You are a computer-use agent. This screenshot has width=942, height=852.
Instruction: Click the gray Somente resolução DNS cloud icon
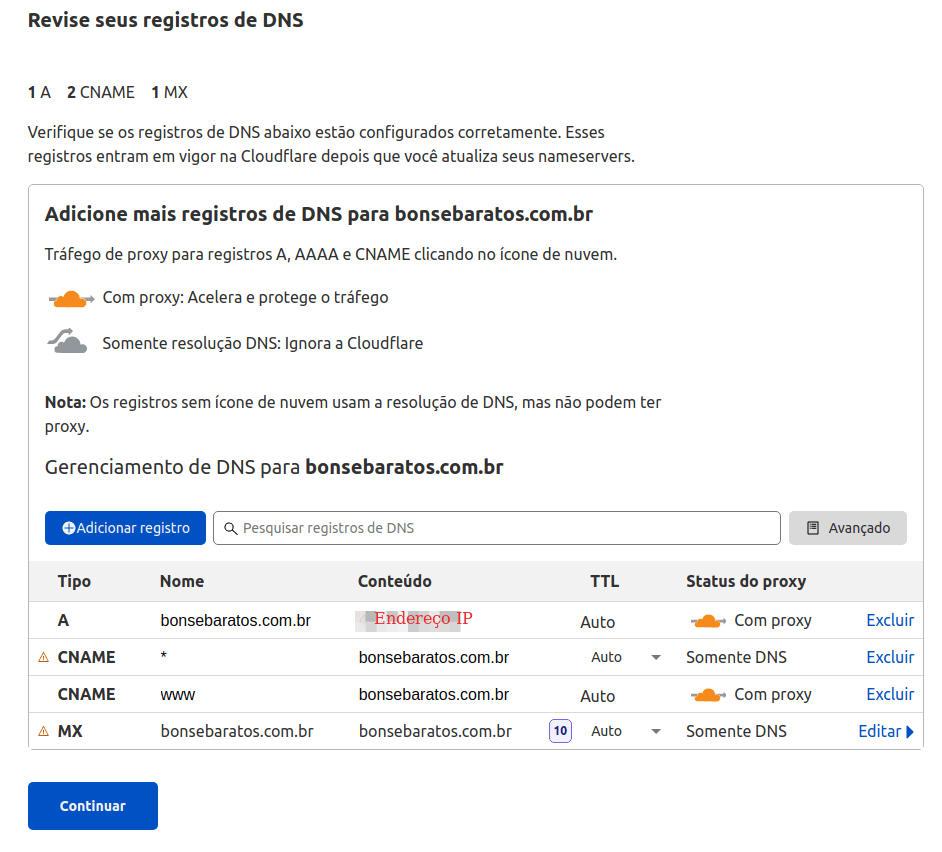[x=67, y=341]
